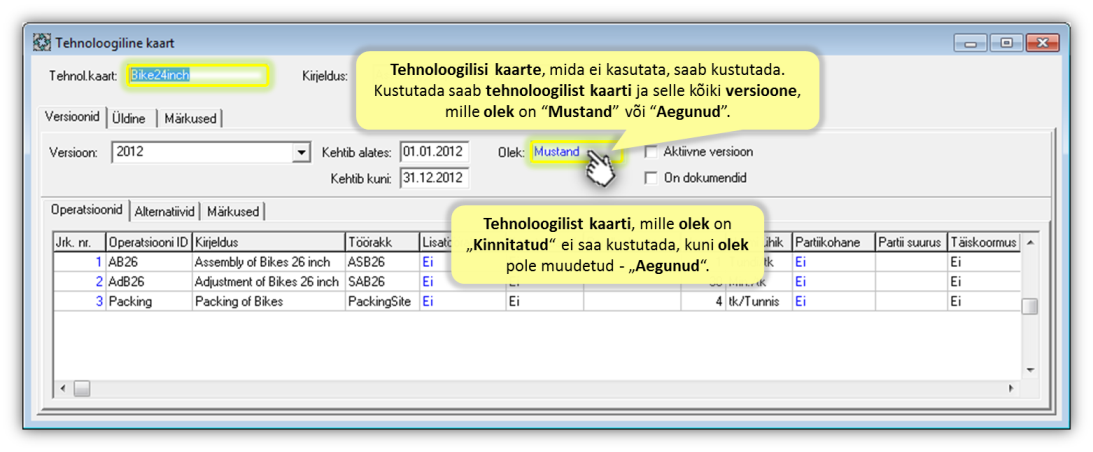This screenshot has height=452, width=1093.
Task: Switch to the Üldine tab
Action: [129, 118]
